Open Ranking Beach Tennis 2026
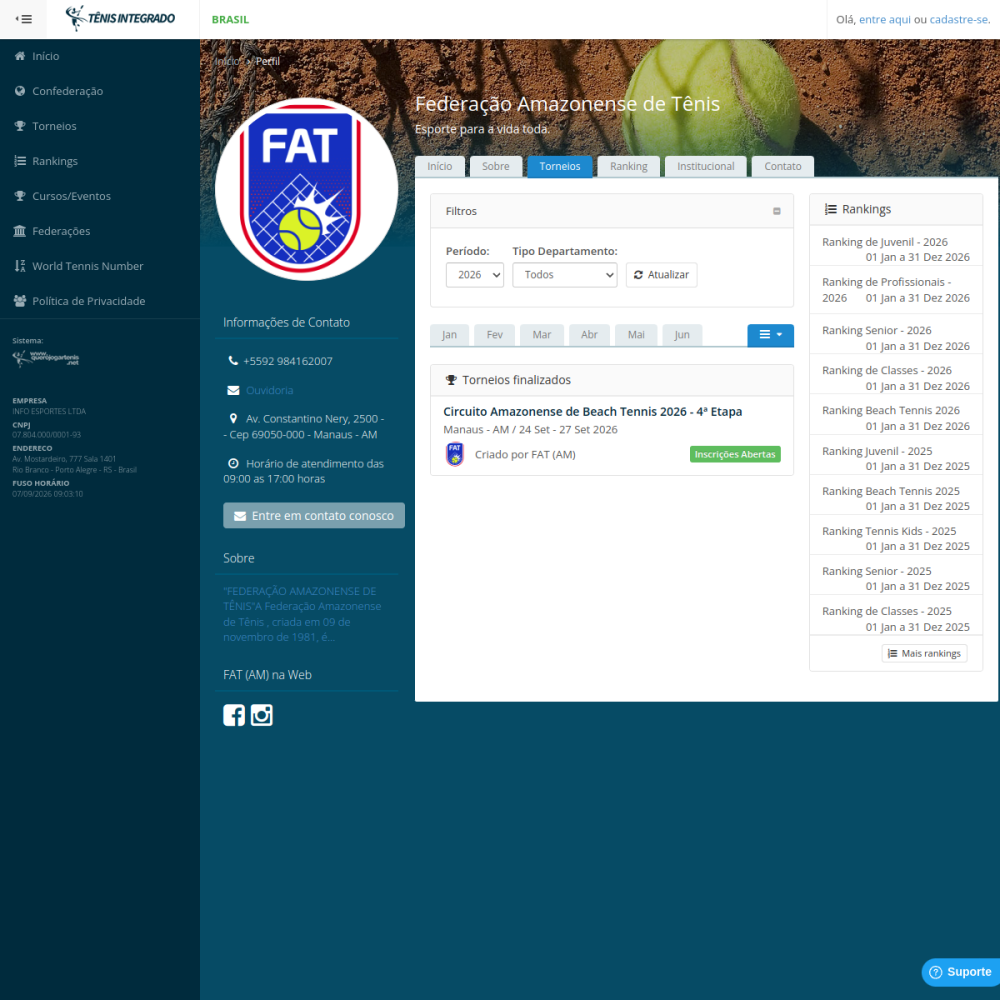The image size is (1000, 1000). click(x=895, y=418)
